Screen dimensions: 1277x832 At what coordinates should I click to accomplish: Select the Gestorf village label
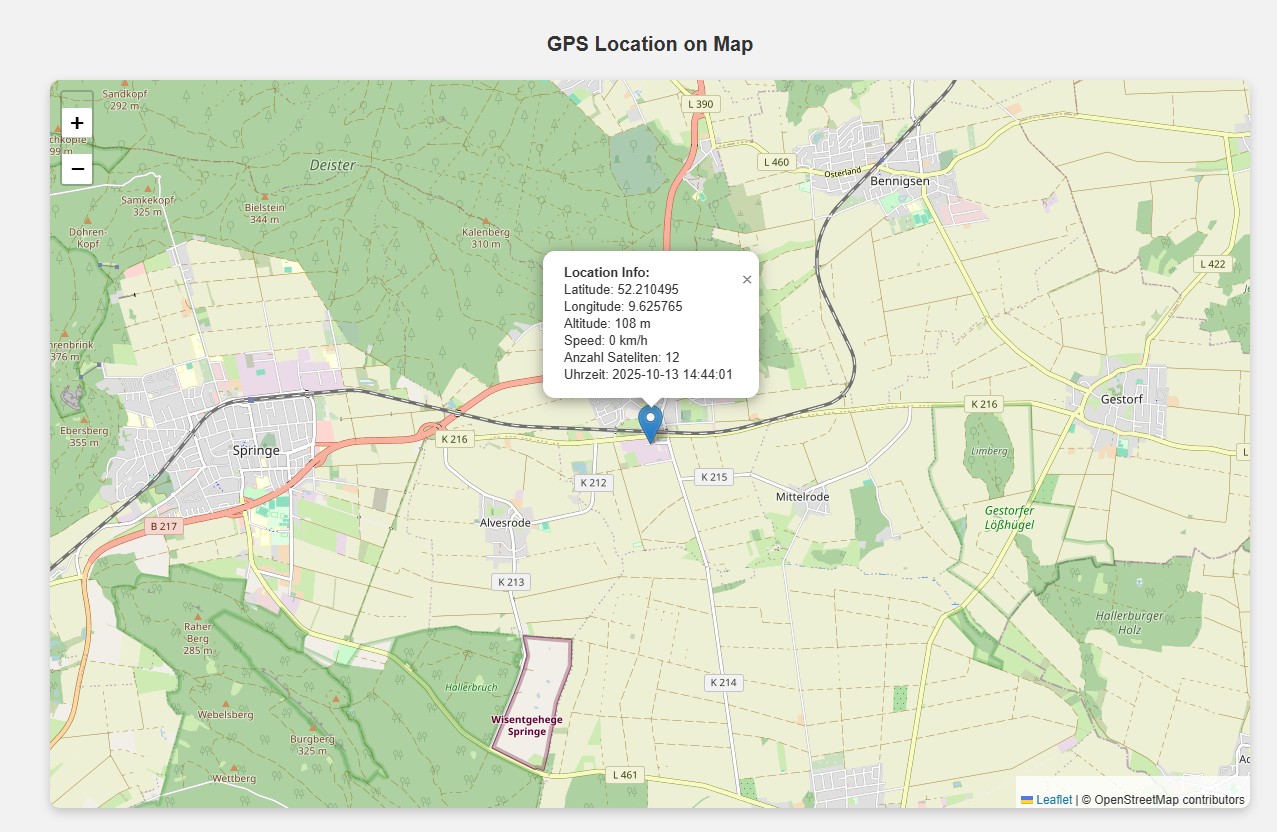[x=1120, y=398]
